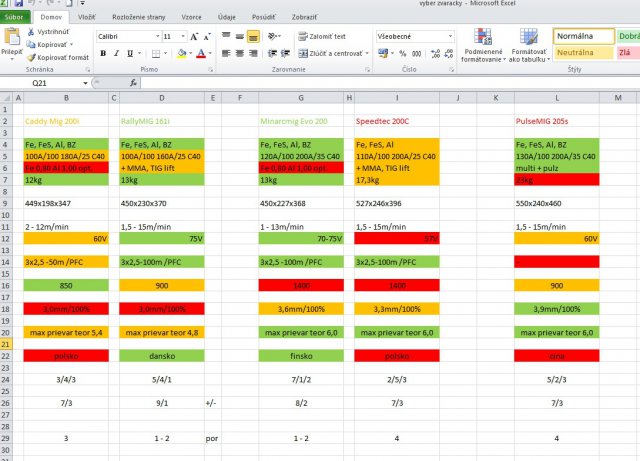The width and height of the screenshot is (640, 461).
Task: Click the Select All corner triangle
Action: [7, 98]
